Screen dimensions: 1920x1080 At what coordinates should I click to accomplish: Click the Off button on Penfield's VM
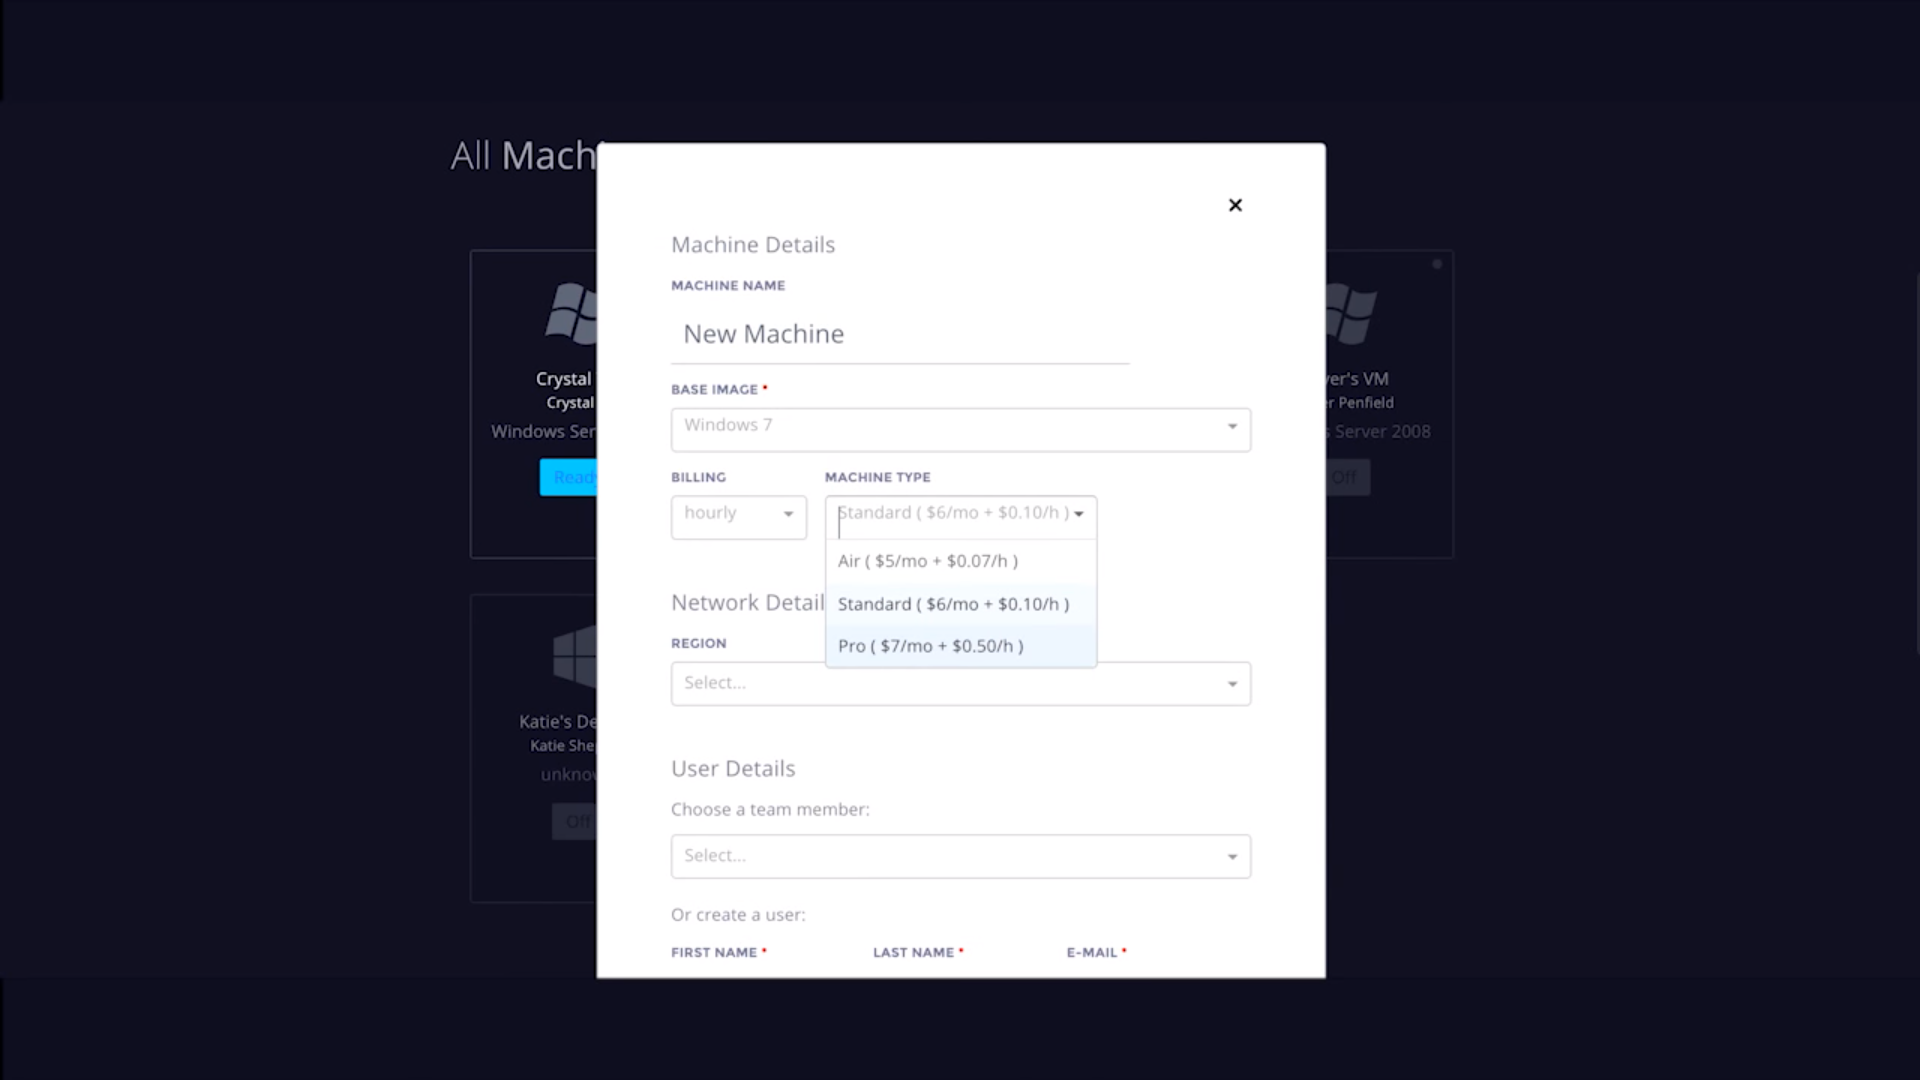click(1346, 477)
